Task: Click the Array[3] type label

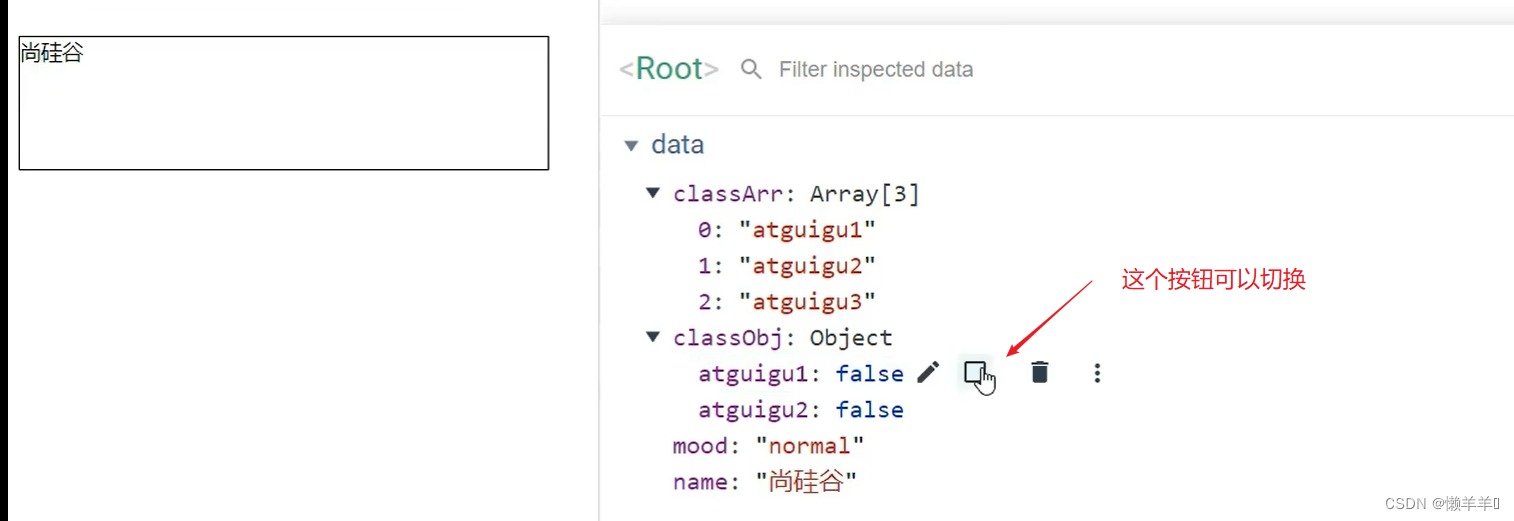Action: [864, 194]
